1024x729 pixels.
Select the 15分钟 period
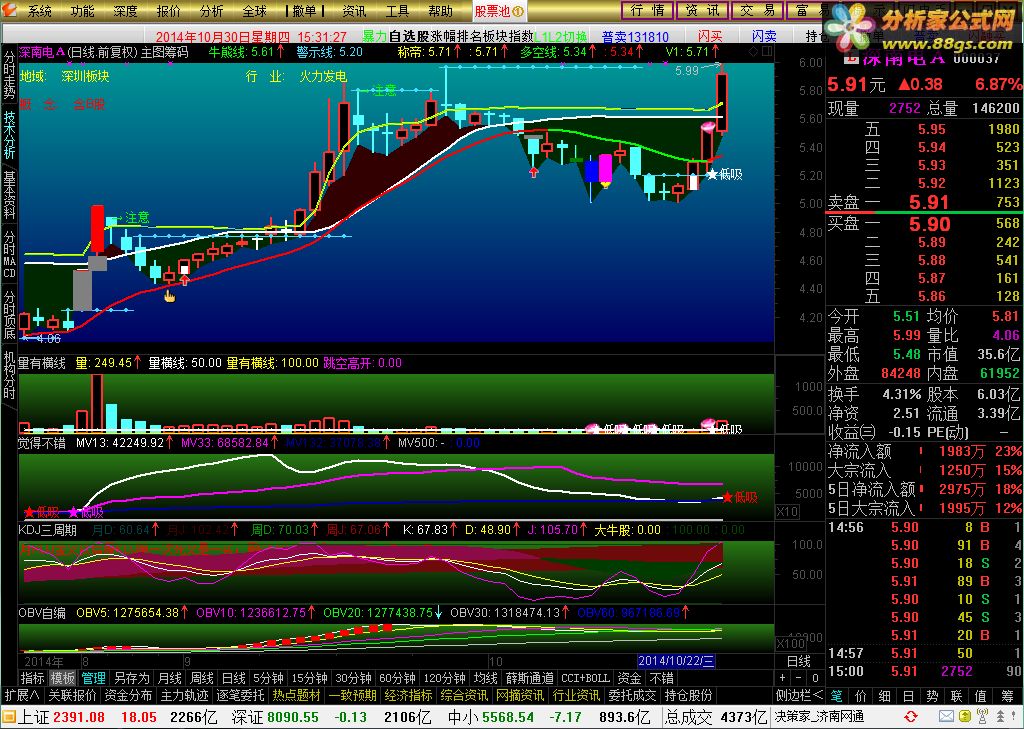[310, 679]
